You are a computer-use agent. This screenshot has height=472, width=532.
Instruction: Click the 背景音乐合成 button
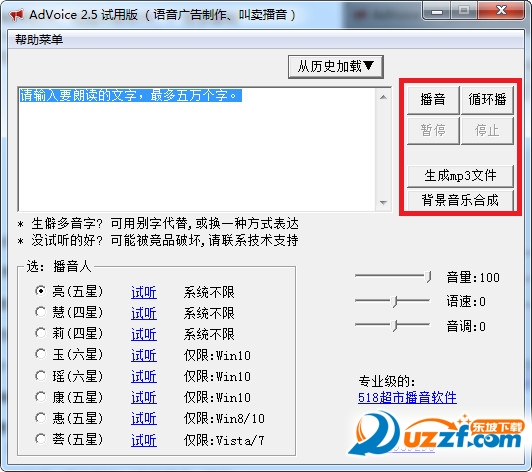pos(460,200)
